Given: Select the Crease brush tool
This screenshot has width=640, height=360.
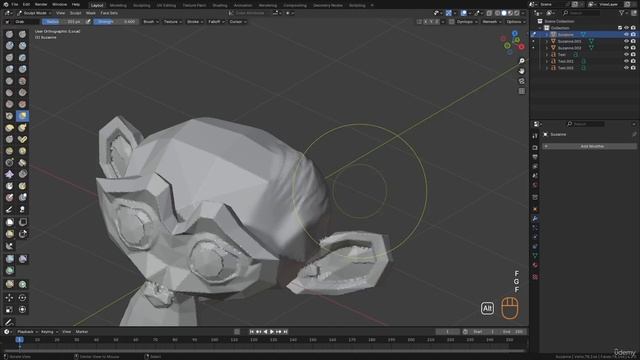Looking at the screenshot, I should tap(9, 81).
